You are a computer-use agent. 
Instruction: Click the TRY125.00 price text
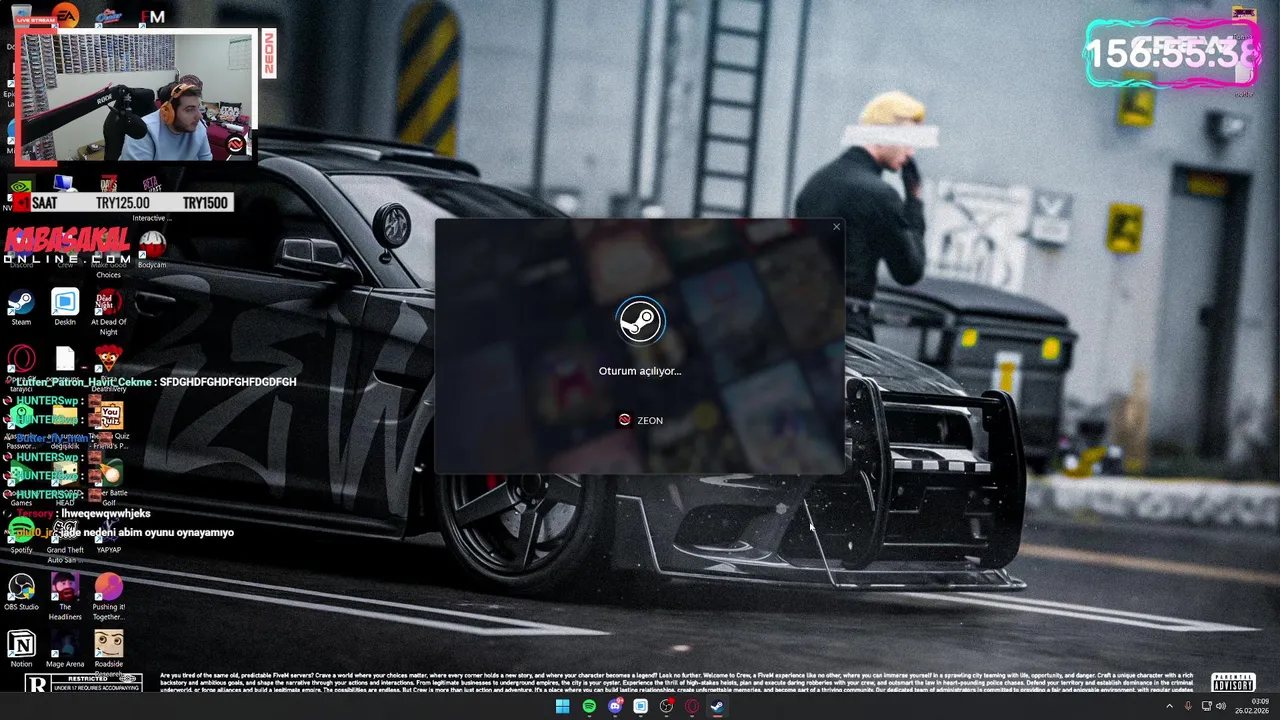[x=122, y=203]
